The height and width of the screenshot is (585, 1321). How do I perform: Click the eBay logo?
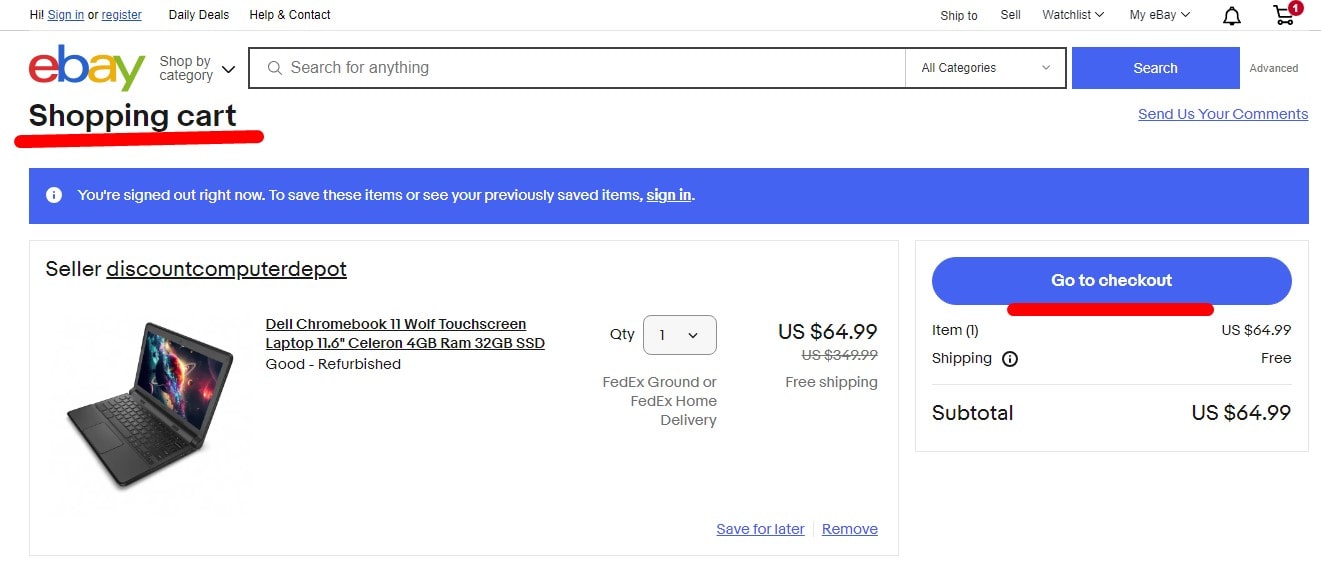[87, 68]
